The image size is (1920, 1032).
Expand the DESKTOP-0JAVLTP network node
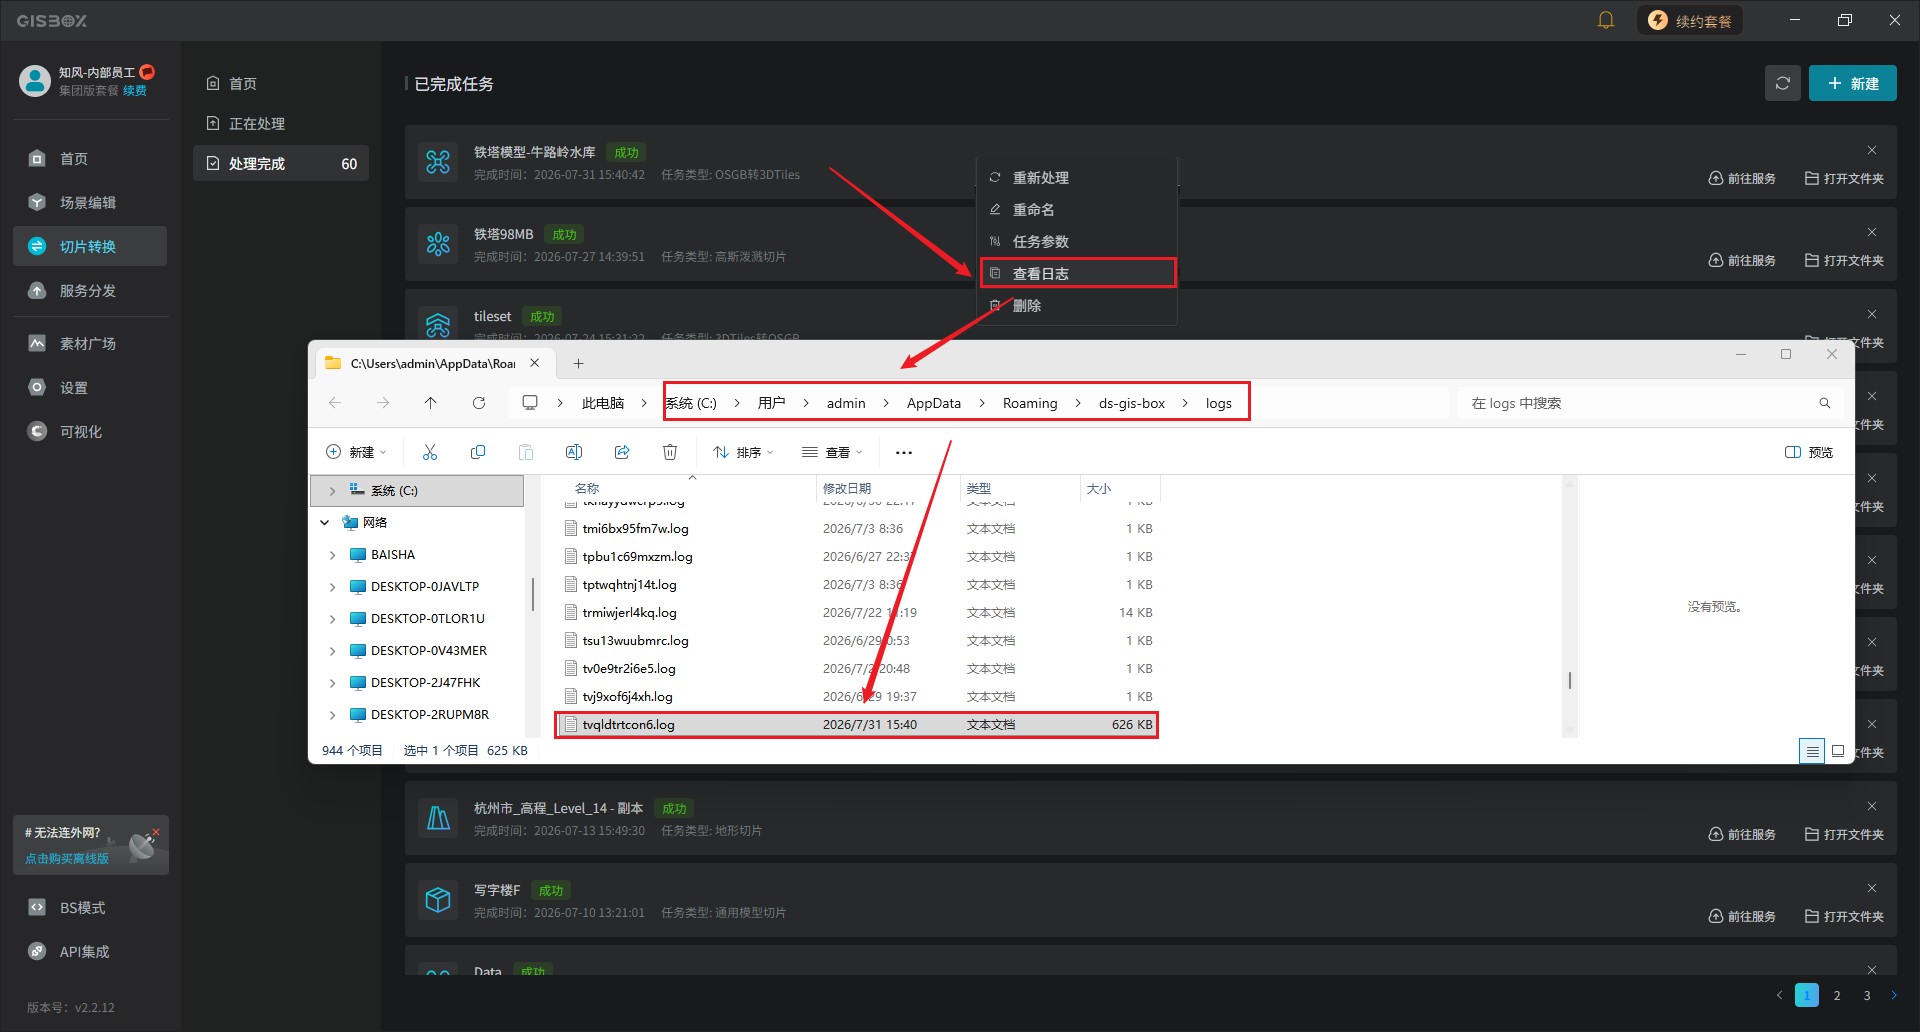332,587
